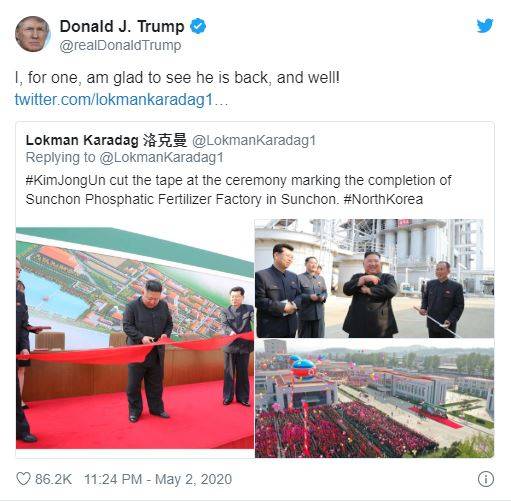Viewport: 511px width, 502px height.
Task: Click @LokmanKaradag1 in the Replying to line
Action: [x=161, y=158]
